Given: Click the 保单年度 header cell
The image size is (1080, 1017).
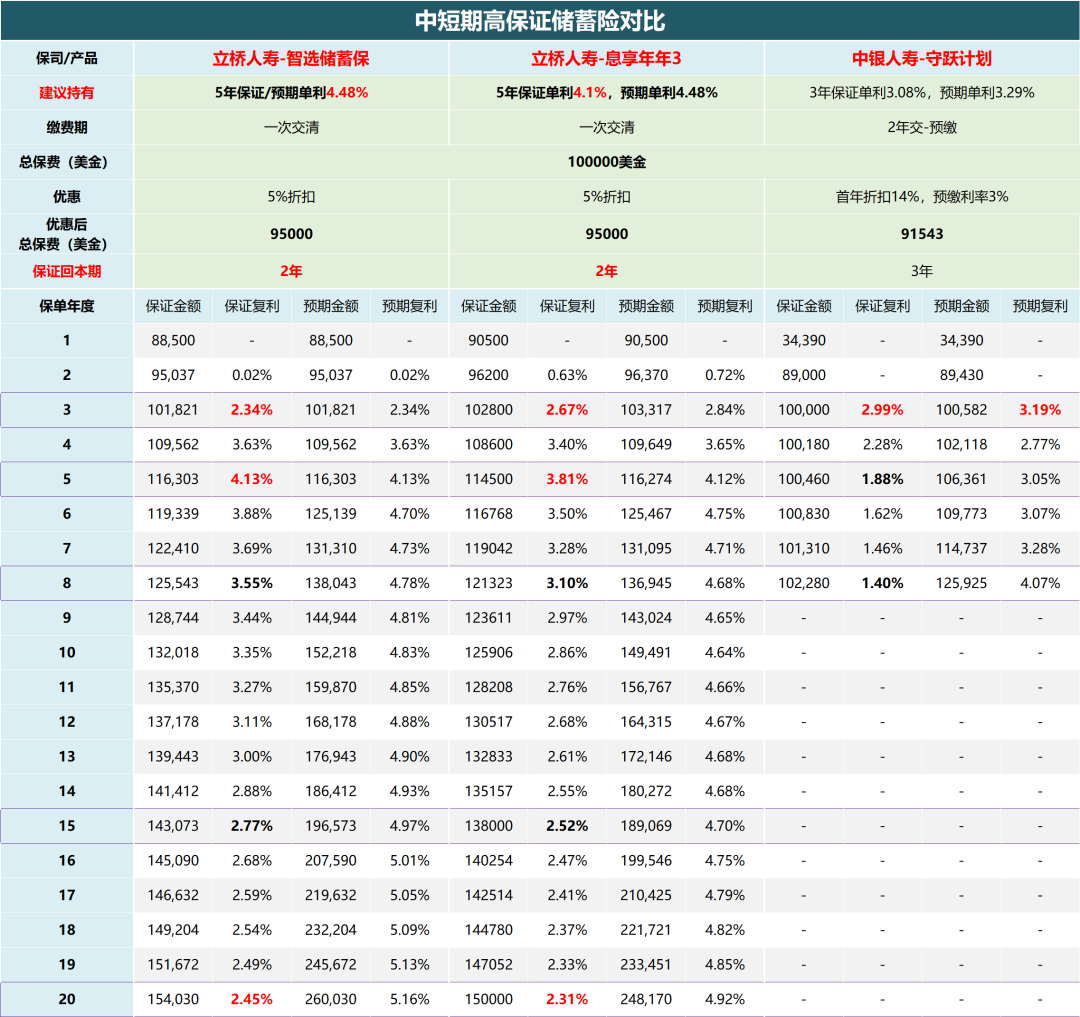Looking at the screenshot, I should point(67,306).
